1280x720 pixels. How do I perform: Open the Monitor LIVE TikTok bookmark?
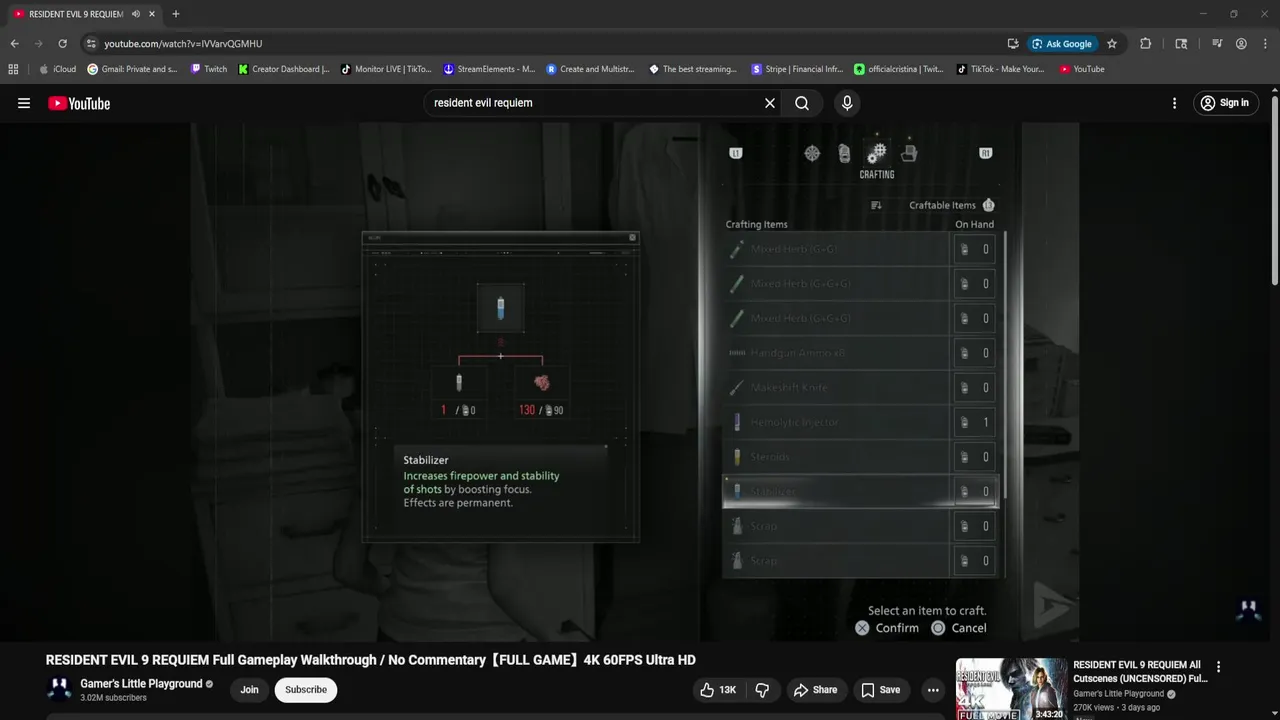(x=386, y=69)
